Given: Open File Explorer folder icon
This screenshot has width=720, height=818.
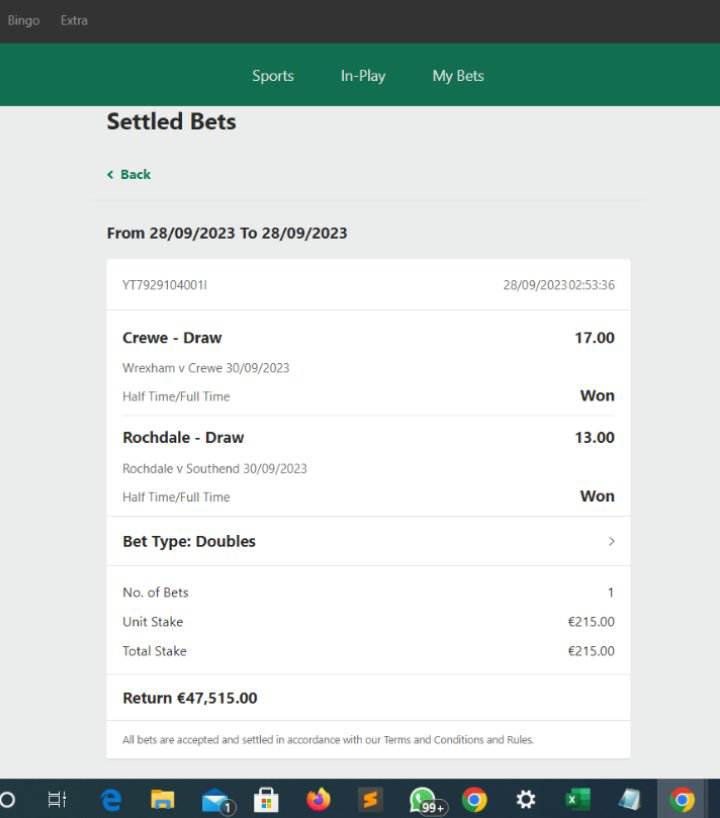Looking at the screenshot, I should coord(162,799).
